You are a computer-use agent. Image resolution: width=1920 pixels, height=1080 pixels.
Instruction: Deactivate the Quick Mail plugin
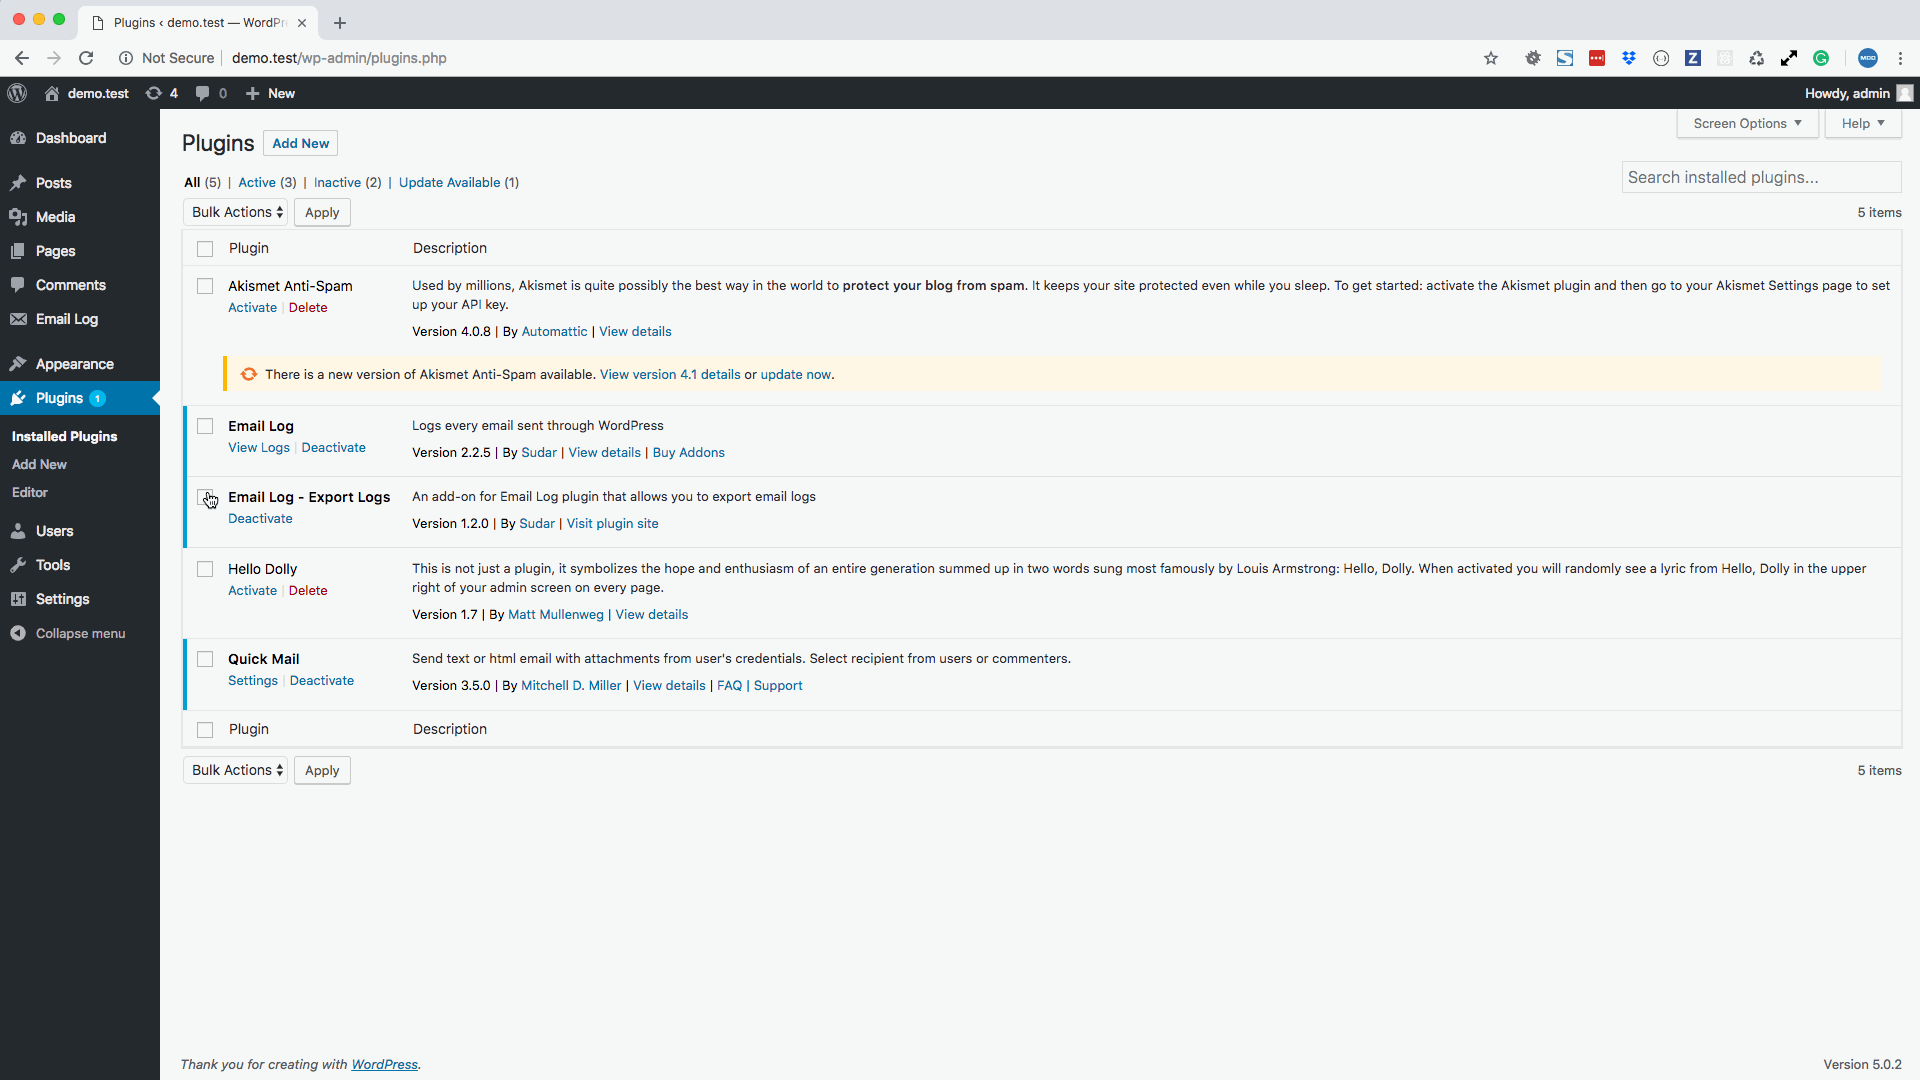[322, 680]
